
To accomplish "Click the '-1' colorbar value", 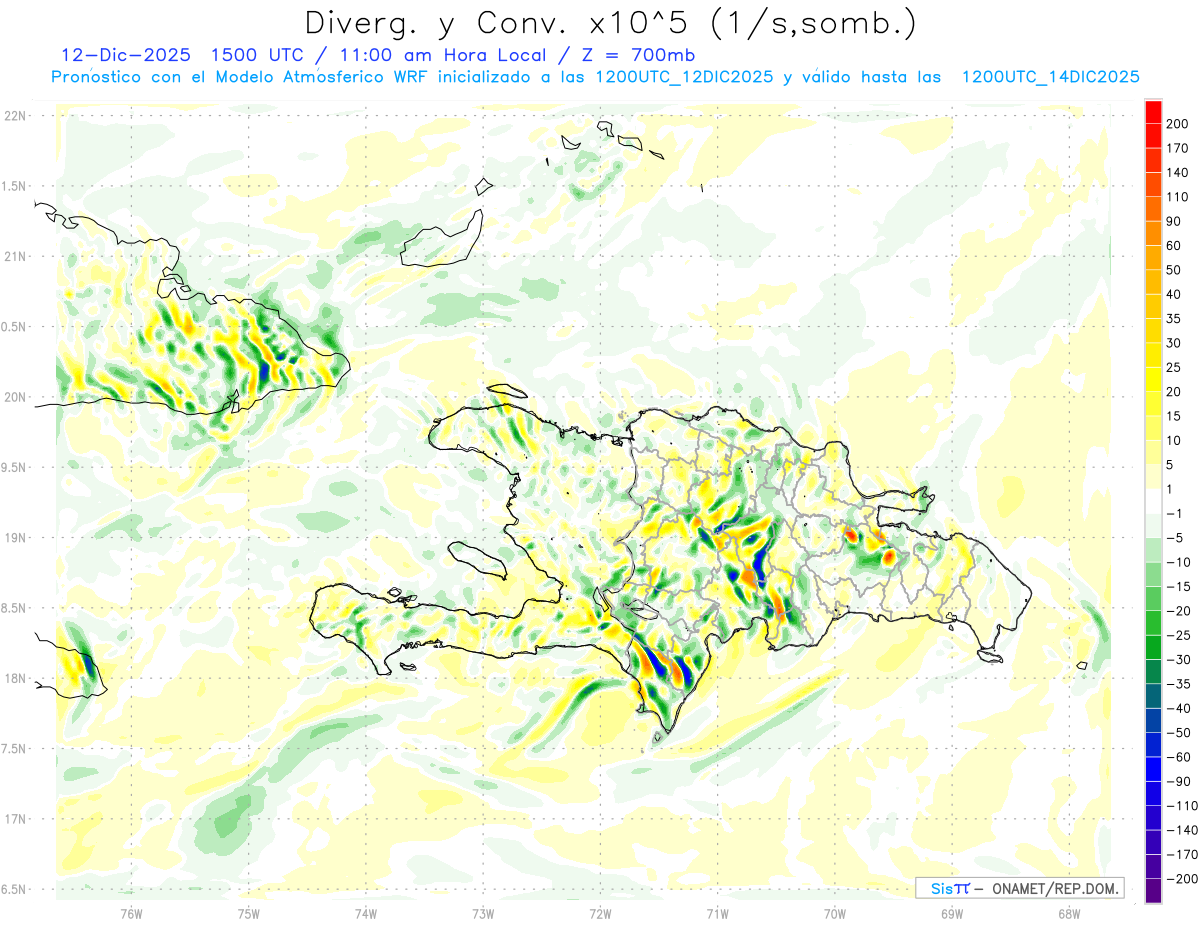I will (1175, 514).
